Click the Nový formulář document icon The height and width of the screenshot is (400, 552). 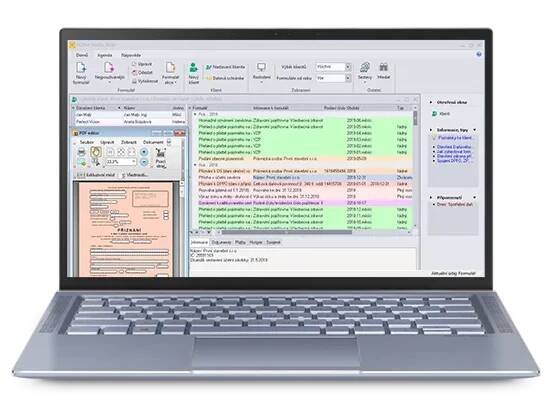pos(81,68)
